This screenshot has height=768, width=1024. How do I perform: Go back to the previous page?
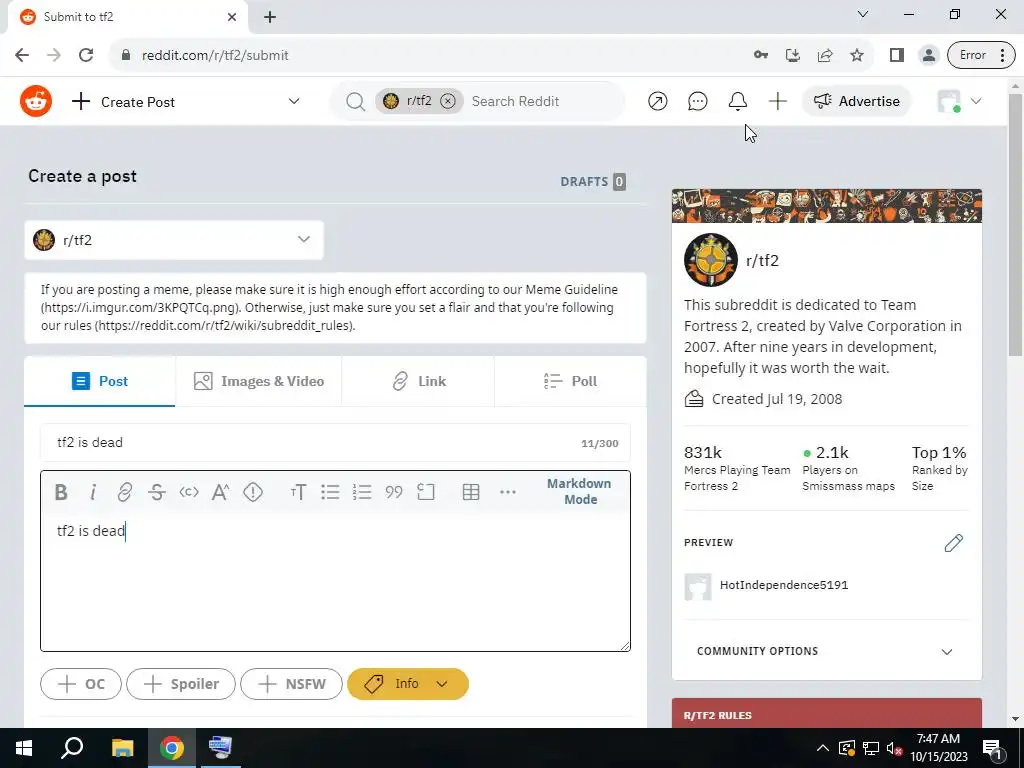22,55
